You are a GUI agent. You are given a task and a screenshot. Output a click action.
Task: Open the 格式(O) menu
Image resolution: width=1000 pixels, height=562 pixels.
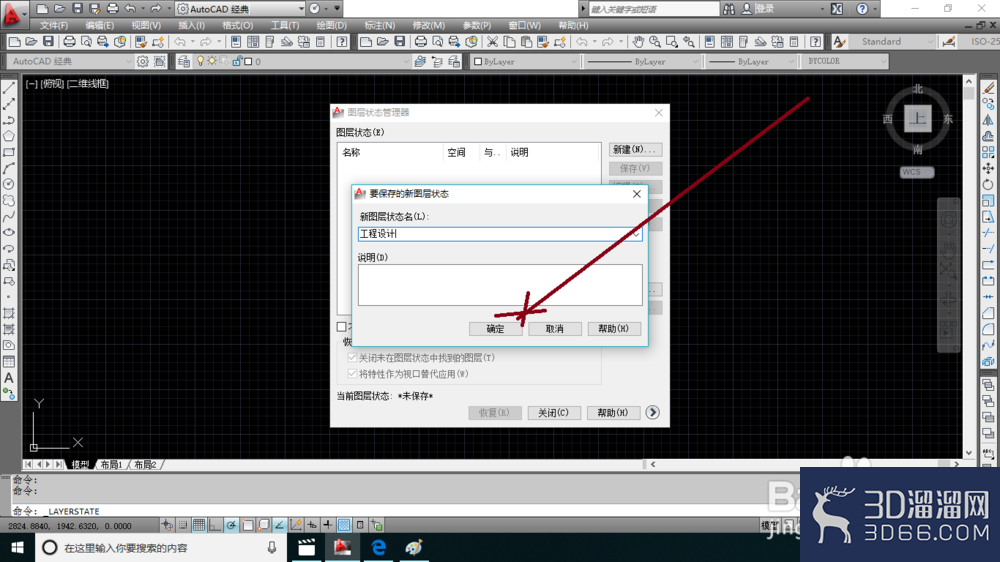coord(237,26)
